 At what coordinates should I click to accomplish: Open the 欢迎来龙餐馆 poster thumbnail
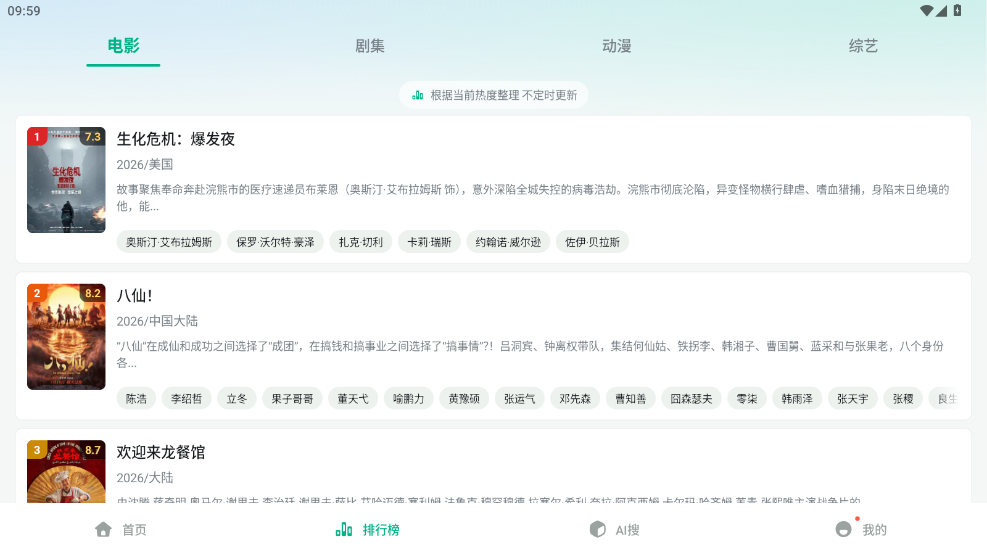pyautogui.click(x=66, y=471)
